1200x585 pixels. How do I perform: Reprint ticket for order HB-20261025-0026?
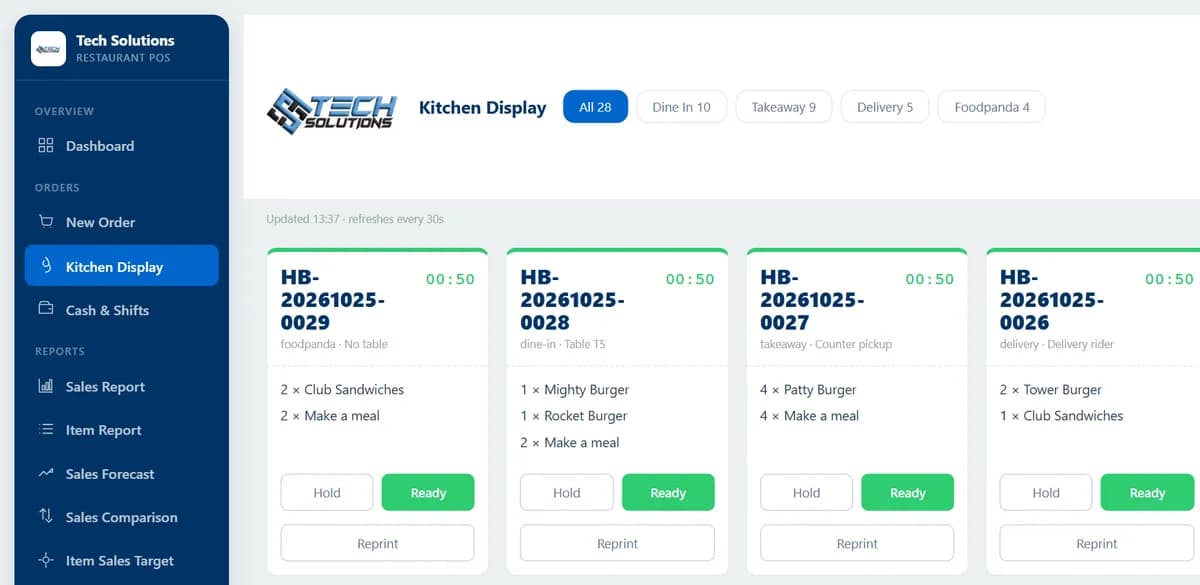coord(1097,544)
